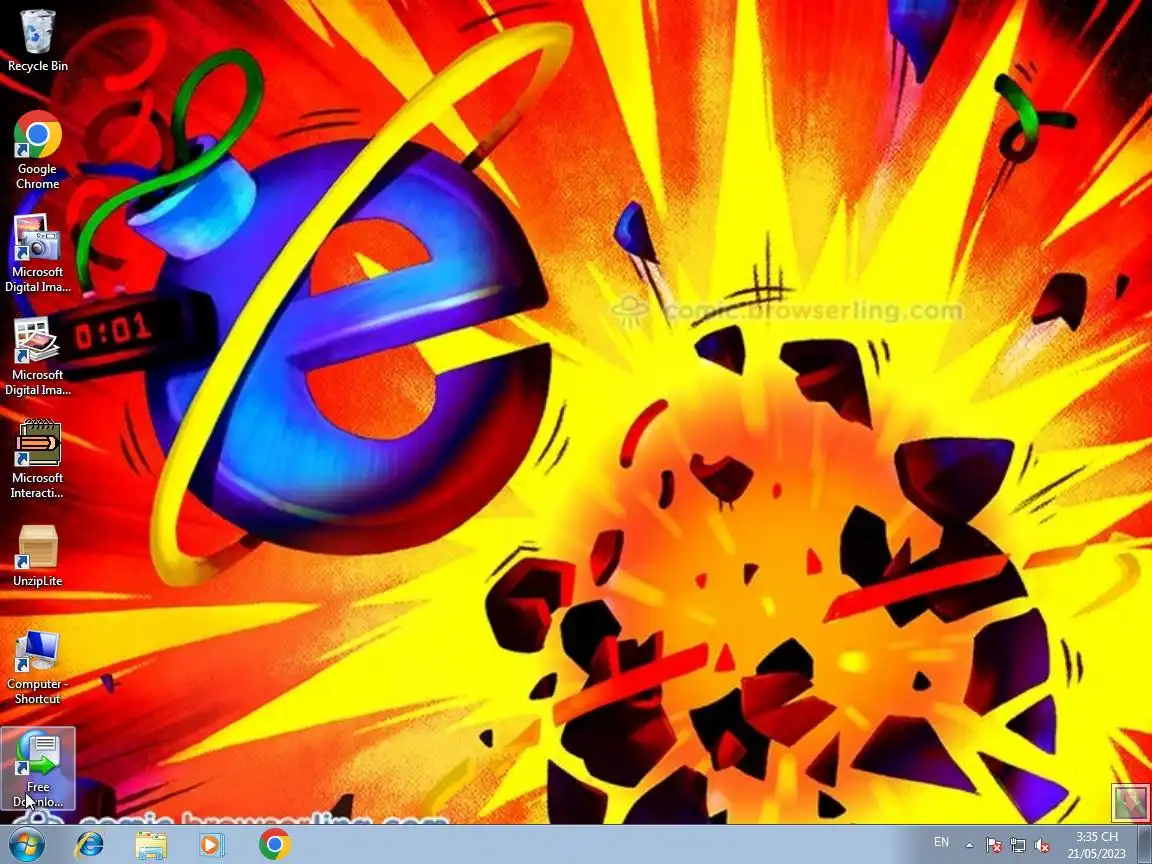Click the gadget thumbnail in the bottom-right corner of the desktop
The width and height of the screenshot is (1152, 864).
1129,802
